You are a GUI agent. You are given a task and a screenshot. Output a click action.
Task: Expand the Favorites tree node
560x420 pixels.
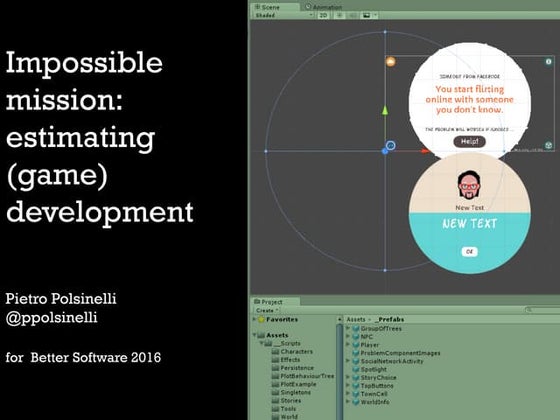click(x=254, y=319)
